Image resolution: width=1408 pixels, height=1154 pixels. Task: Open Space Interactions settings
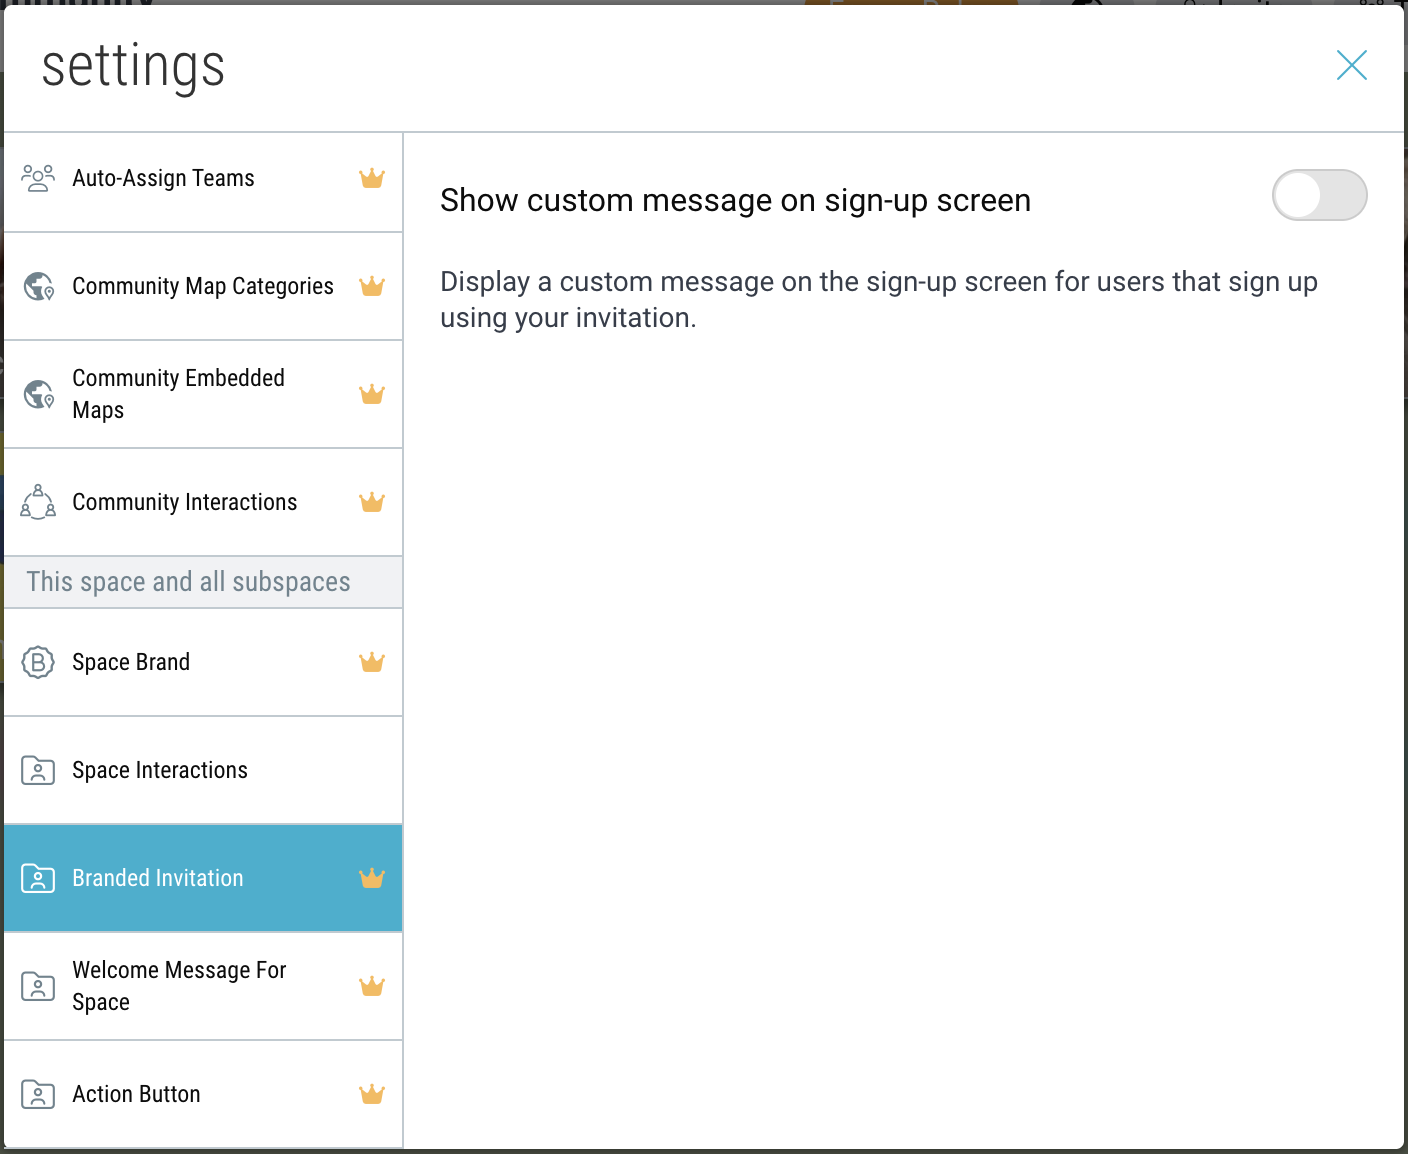pyautogui.click(x=160, y=770)
